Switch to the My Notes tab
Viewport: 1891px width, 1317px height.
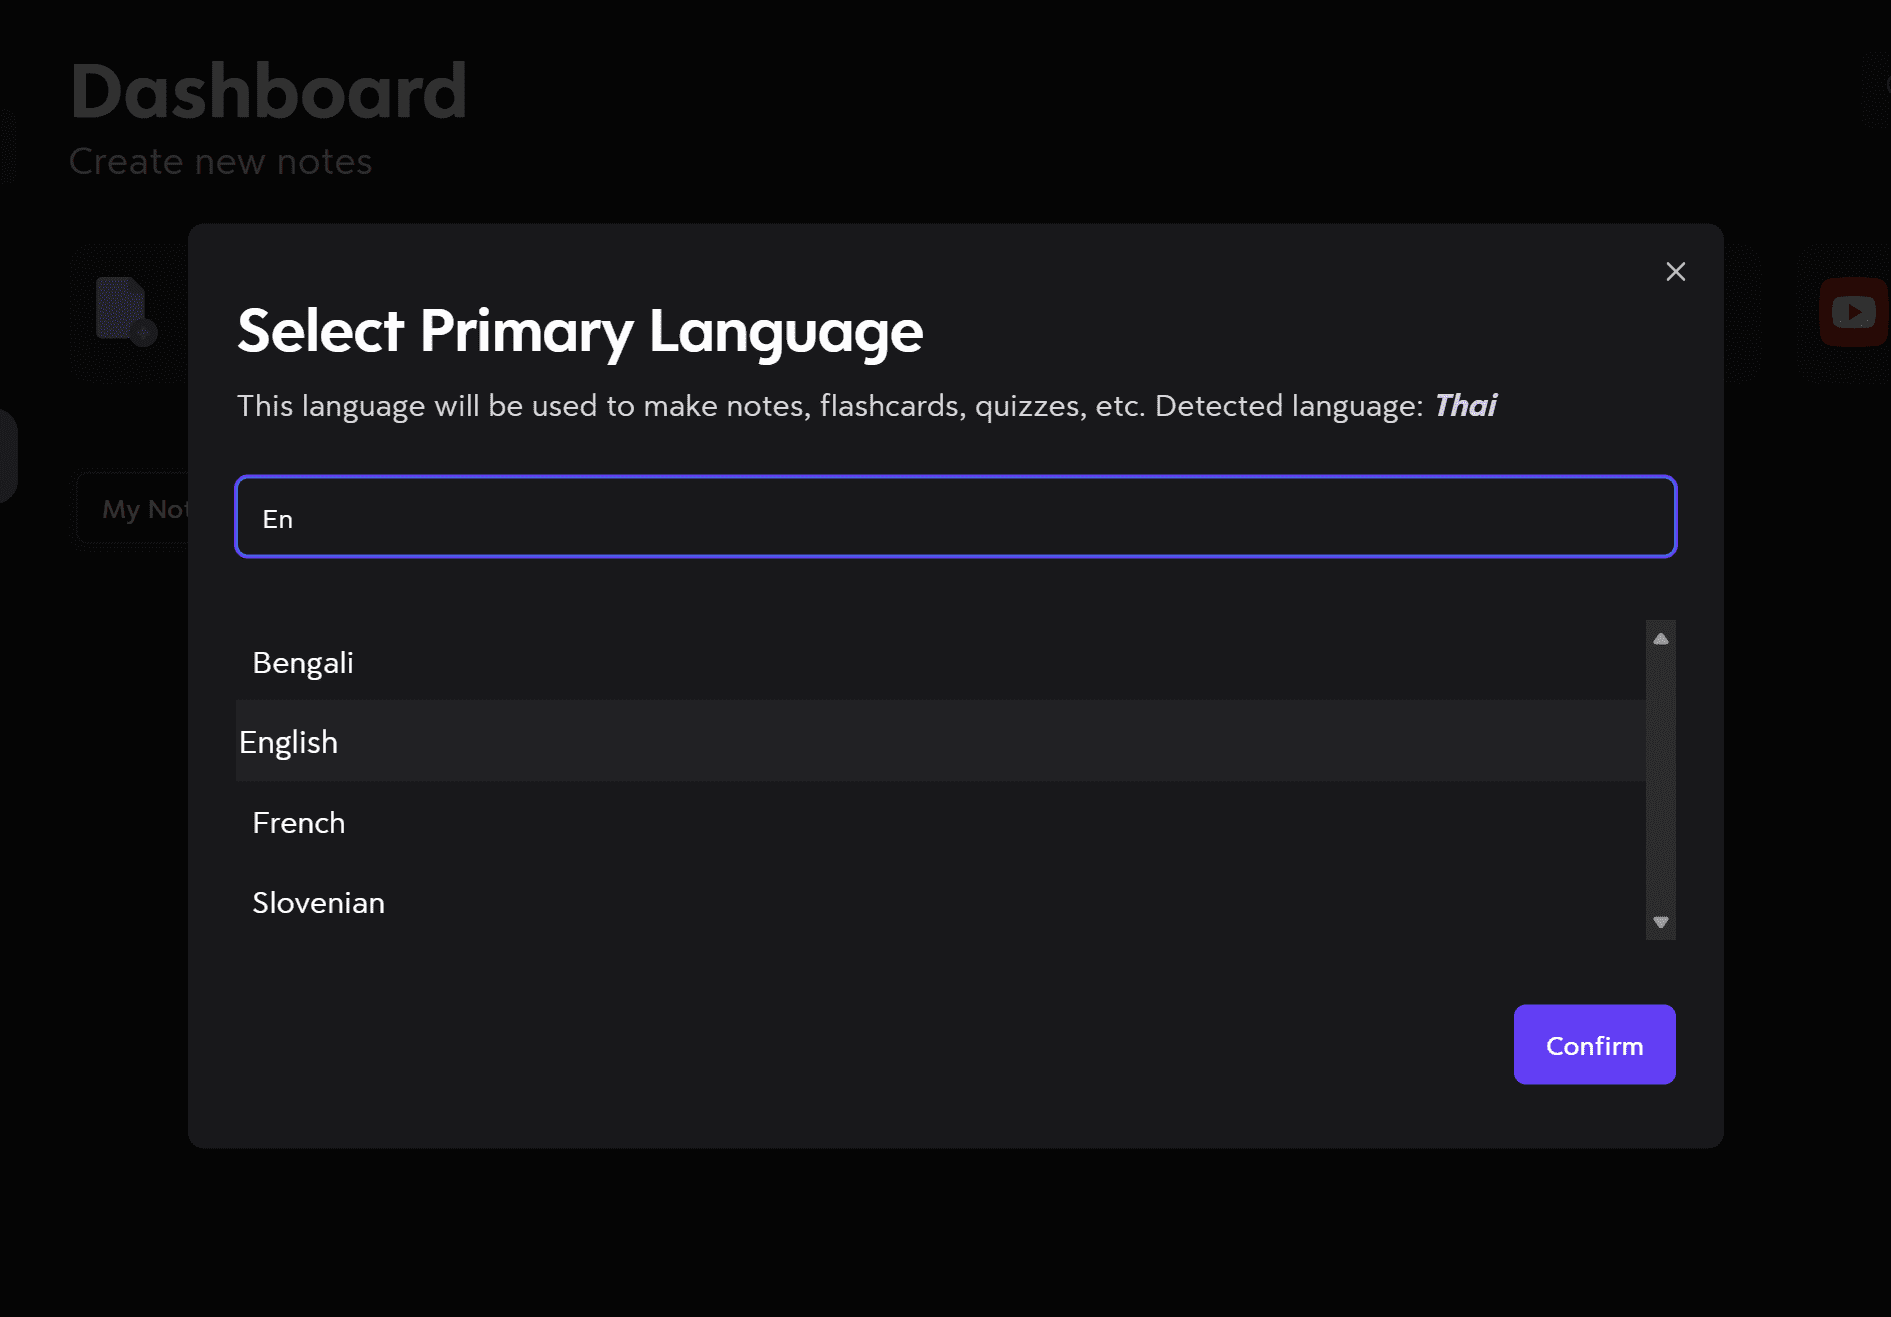(x=148, y=508)
